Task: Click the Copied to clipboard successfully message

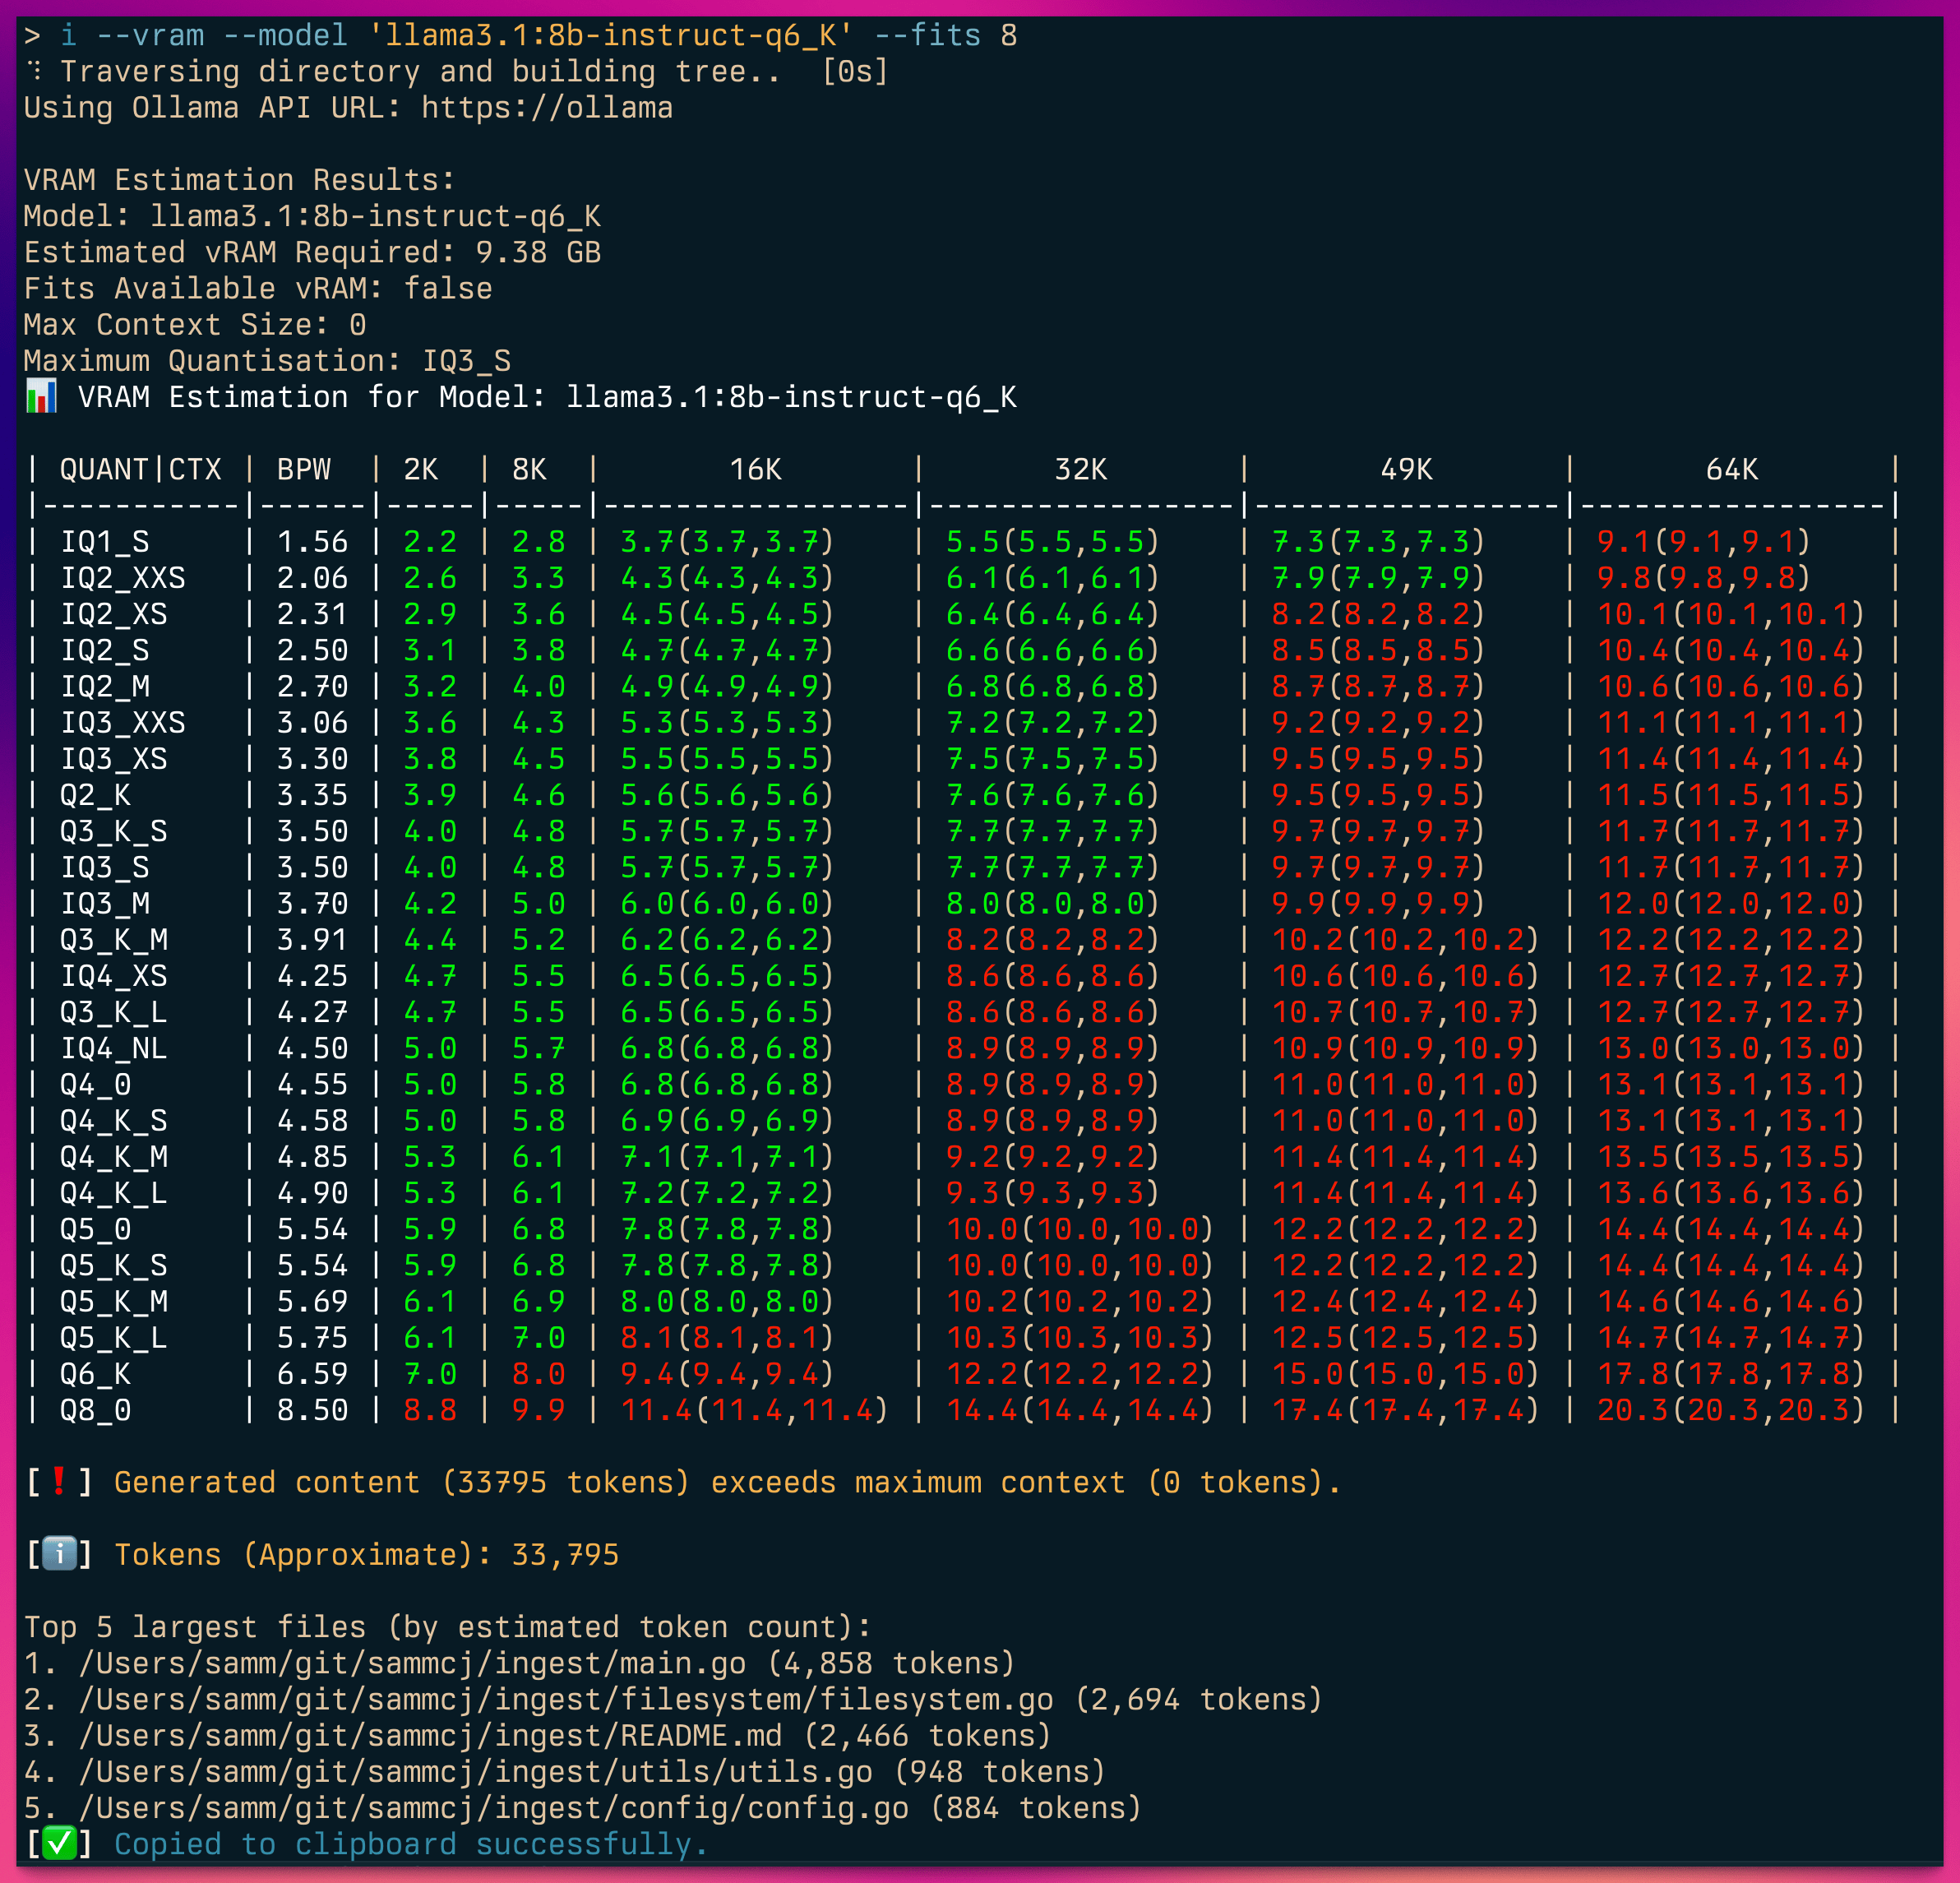Action: pos(411,1843)
